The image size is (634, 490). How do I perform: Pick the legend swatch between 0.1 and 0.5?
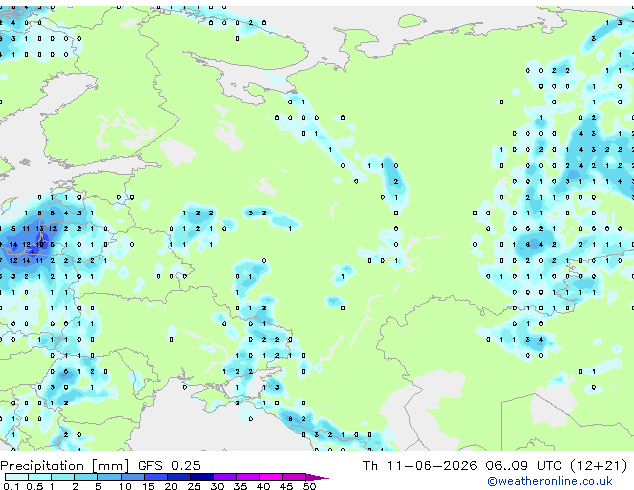tap(17, 477)
